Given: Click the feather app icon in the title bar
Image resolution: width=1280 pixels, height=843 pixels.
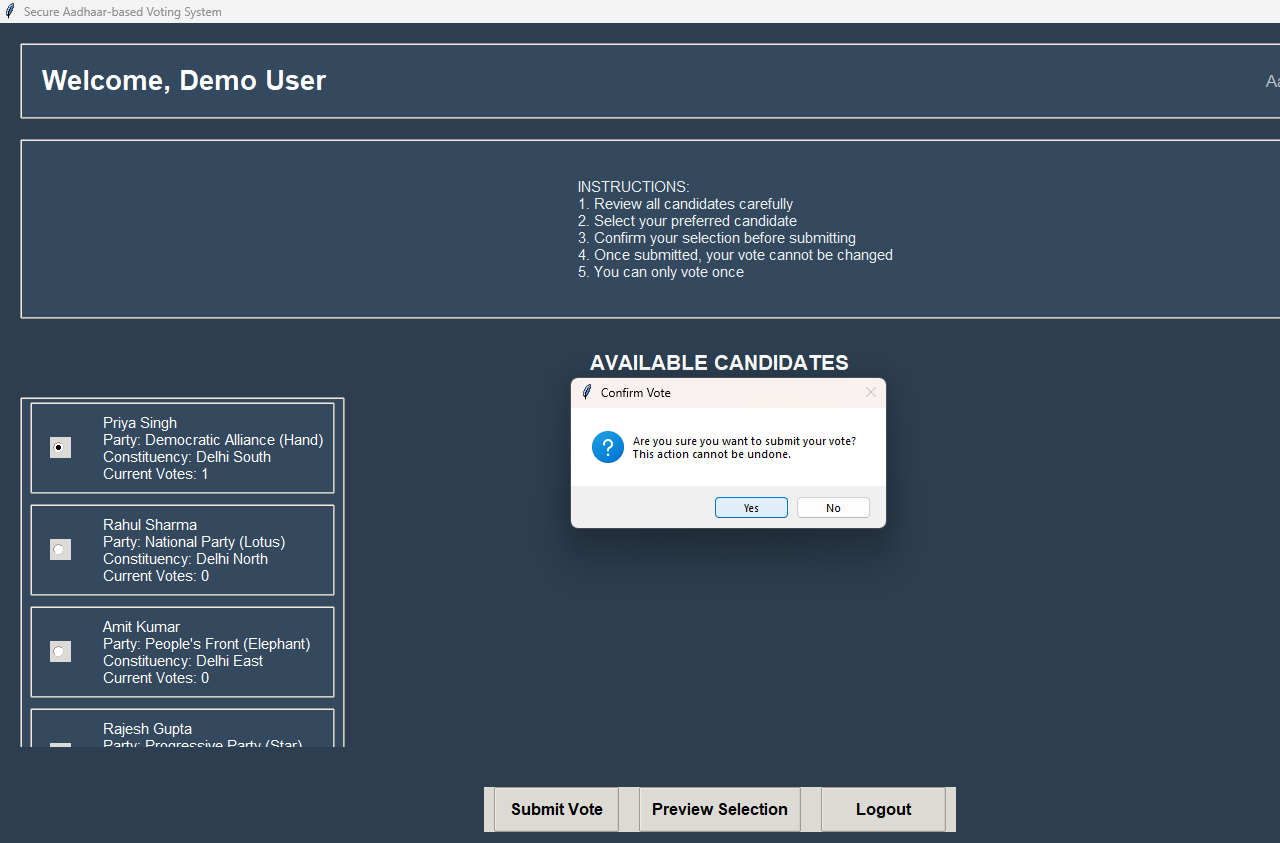Looking at the screenshot, I should pos(10,12).
